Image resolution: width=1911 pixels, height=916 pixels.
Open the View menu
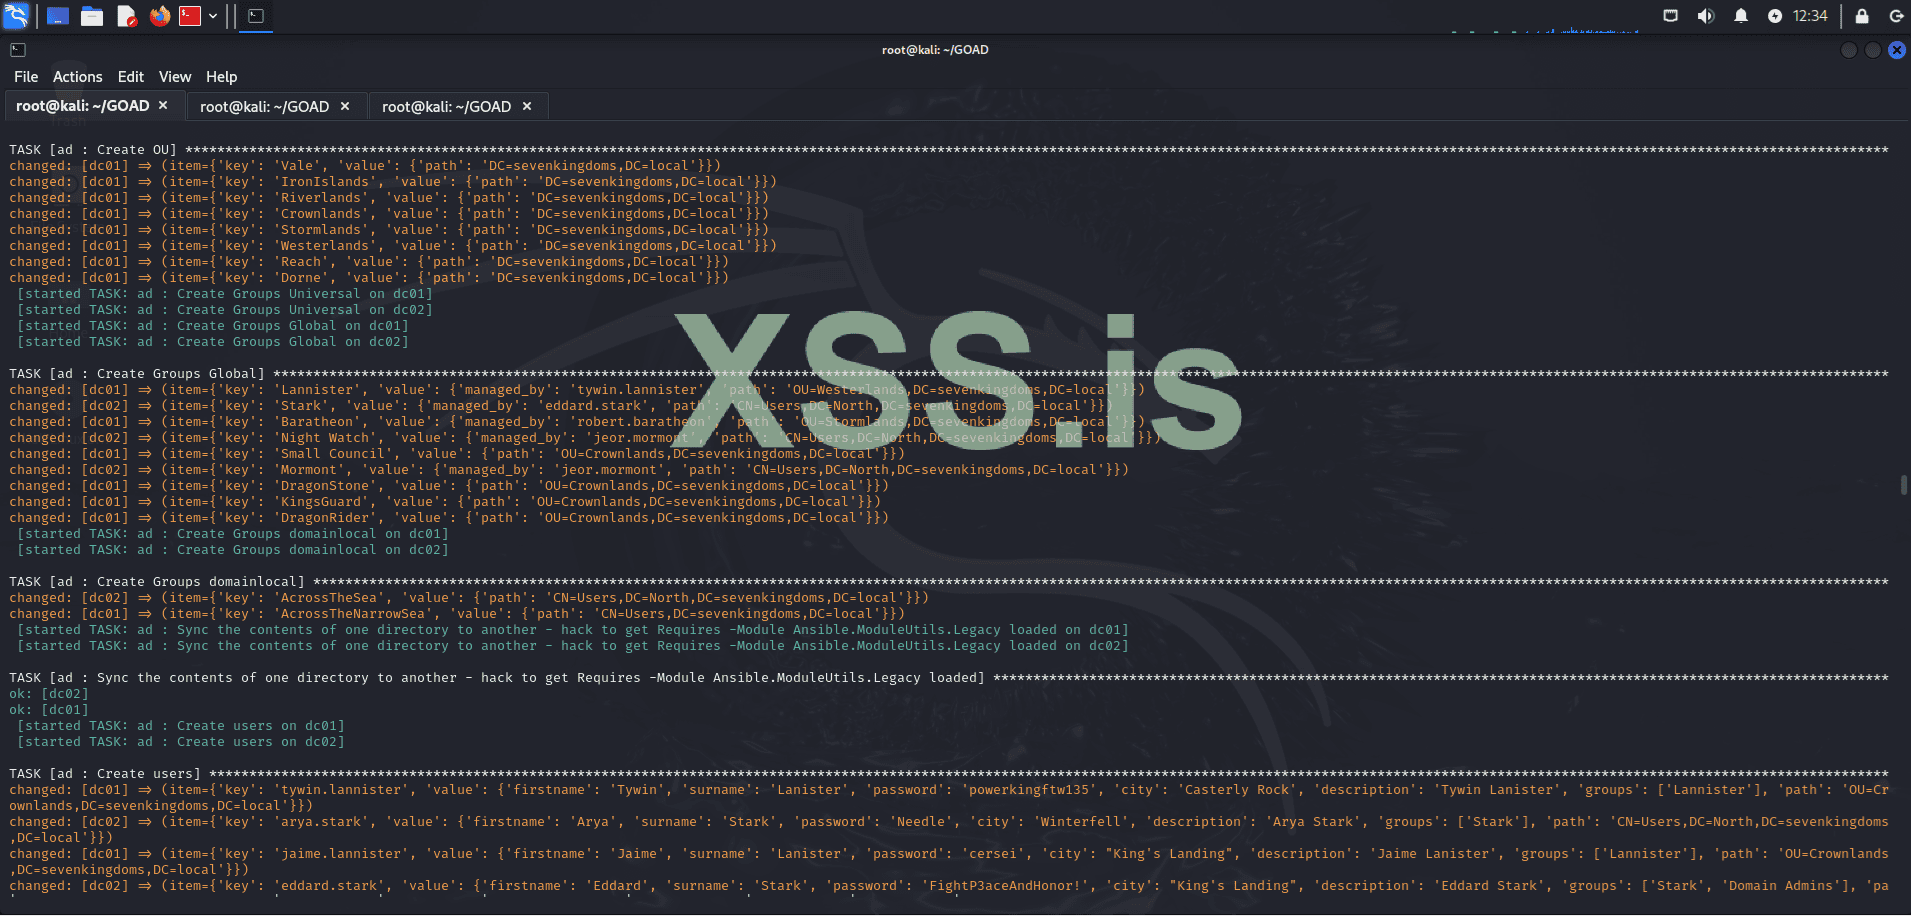tap(175, 76)
